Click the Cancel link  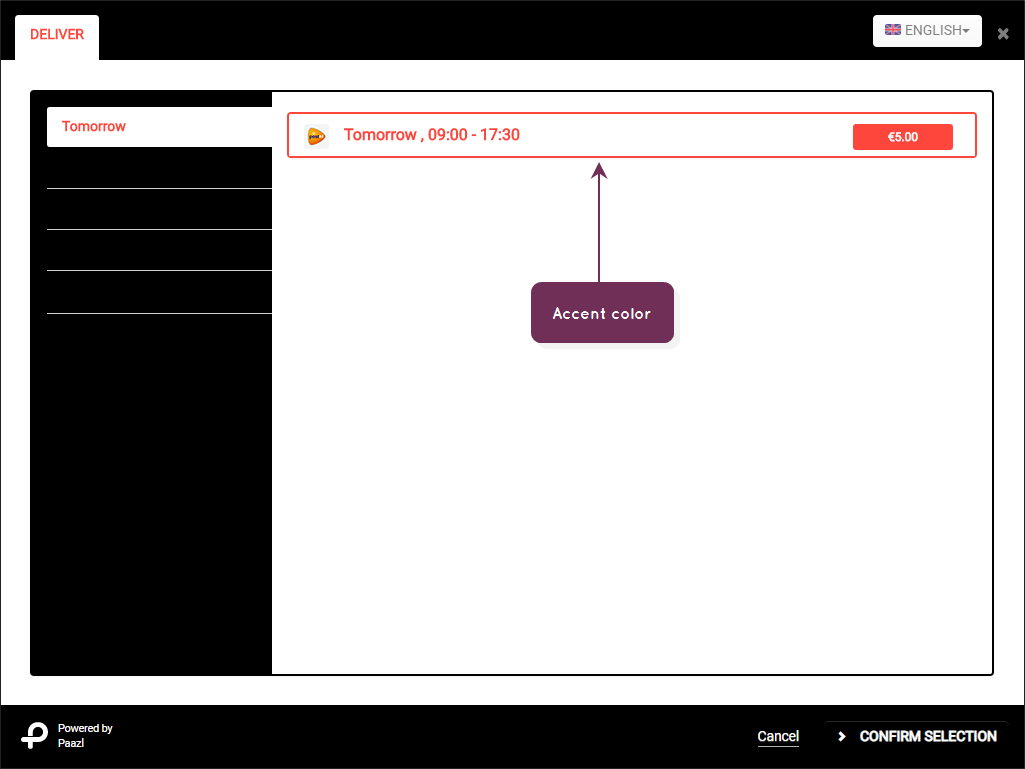click(778, 736)
